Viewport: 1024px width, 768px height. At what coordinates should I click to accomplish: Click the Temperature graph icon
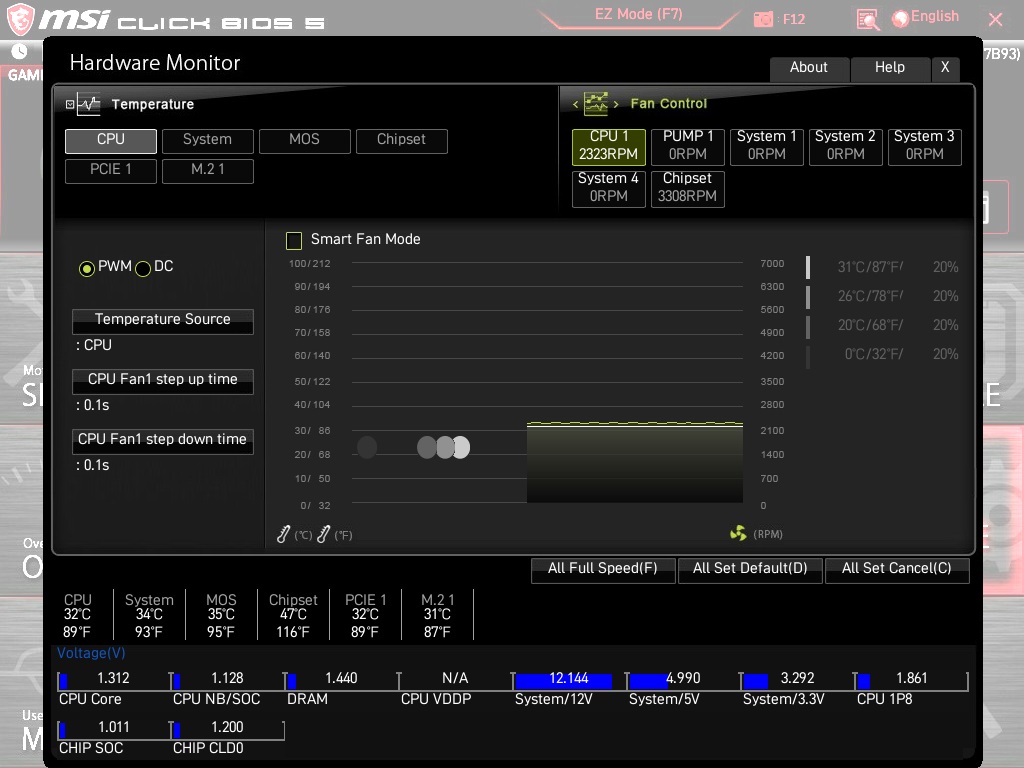click(89, 104)
